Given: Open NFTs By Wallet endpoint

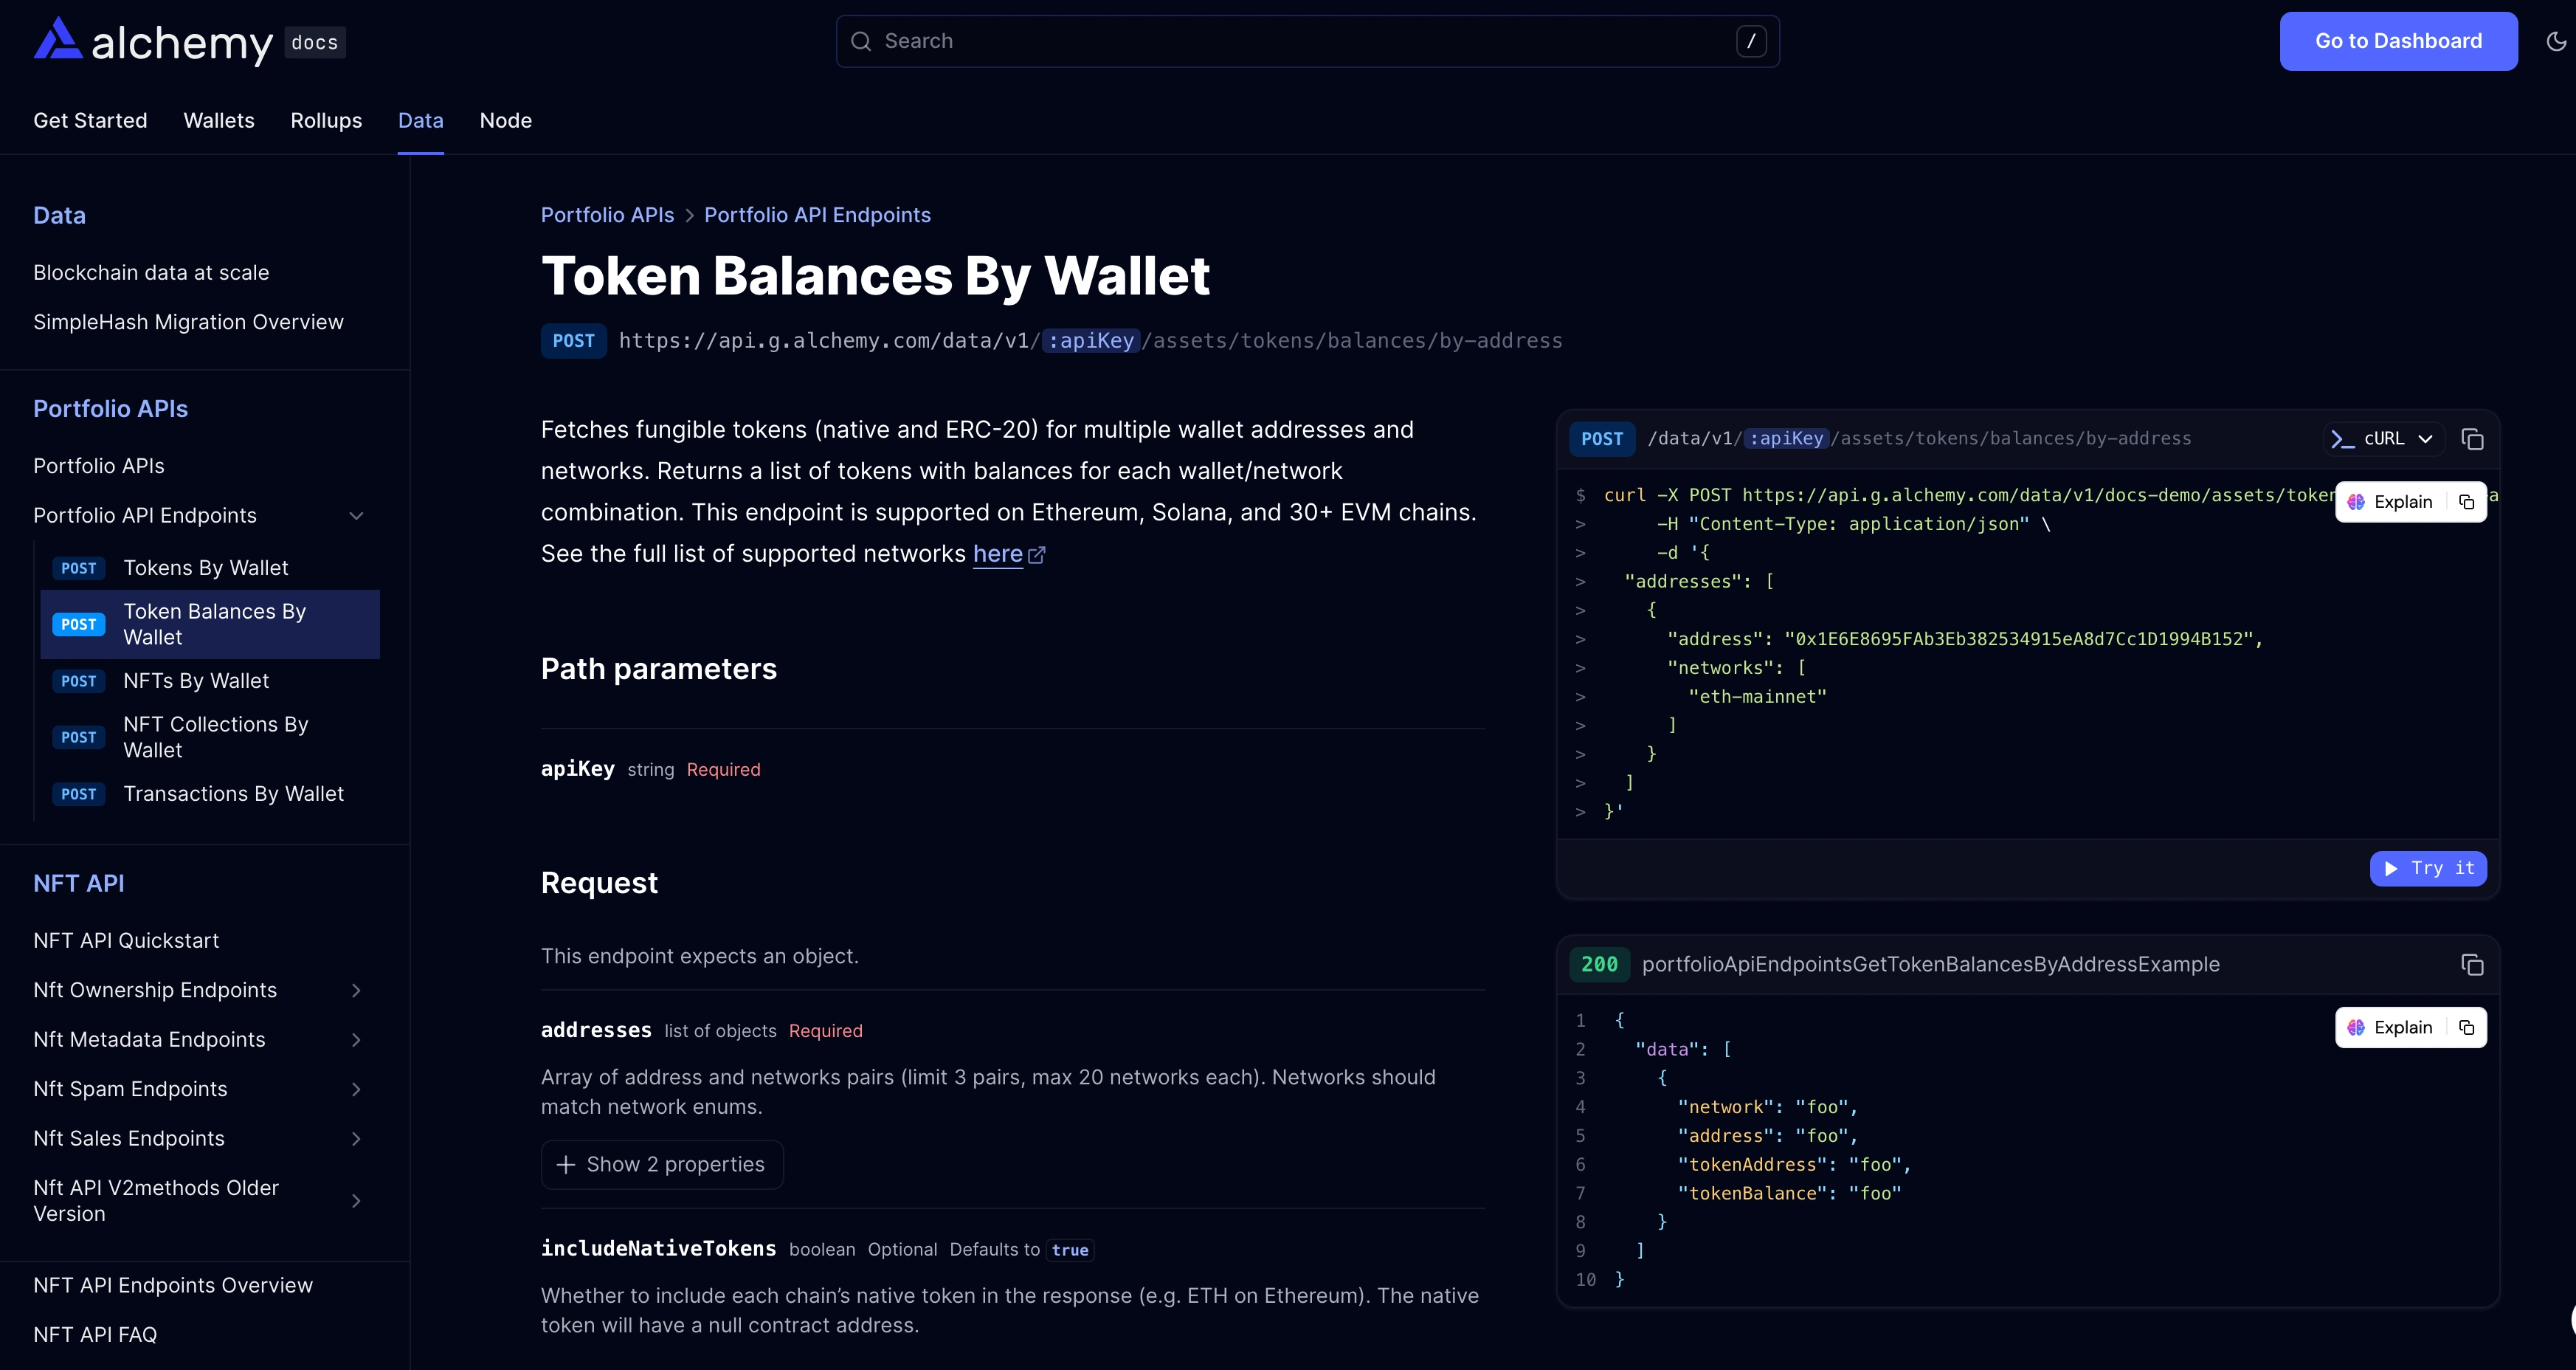Looking at the screenshot, I should pyautogui.click(x=210, y=681).
